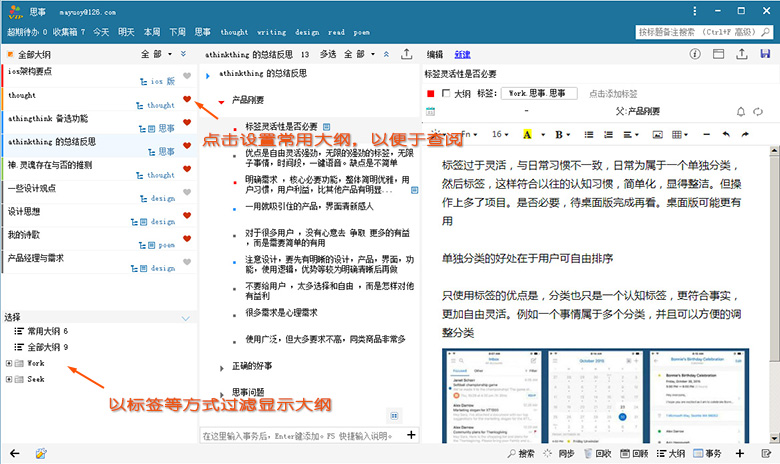
Task: Click the yellow text highlight color button
Action: [x=528, y=134]
